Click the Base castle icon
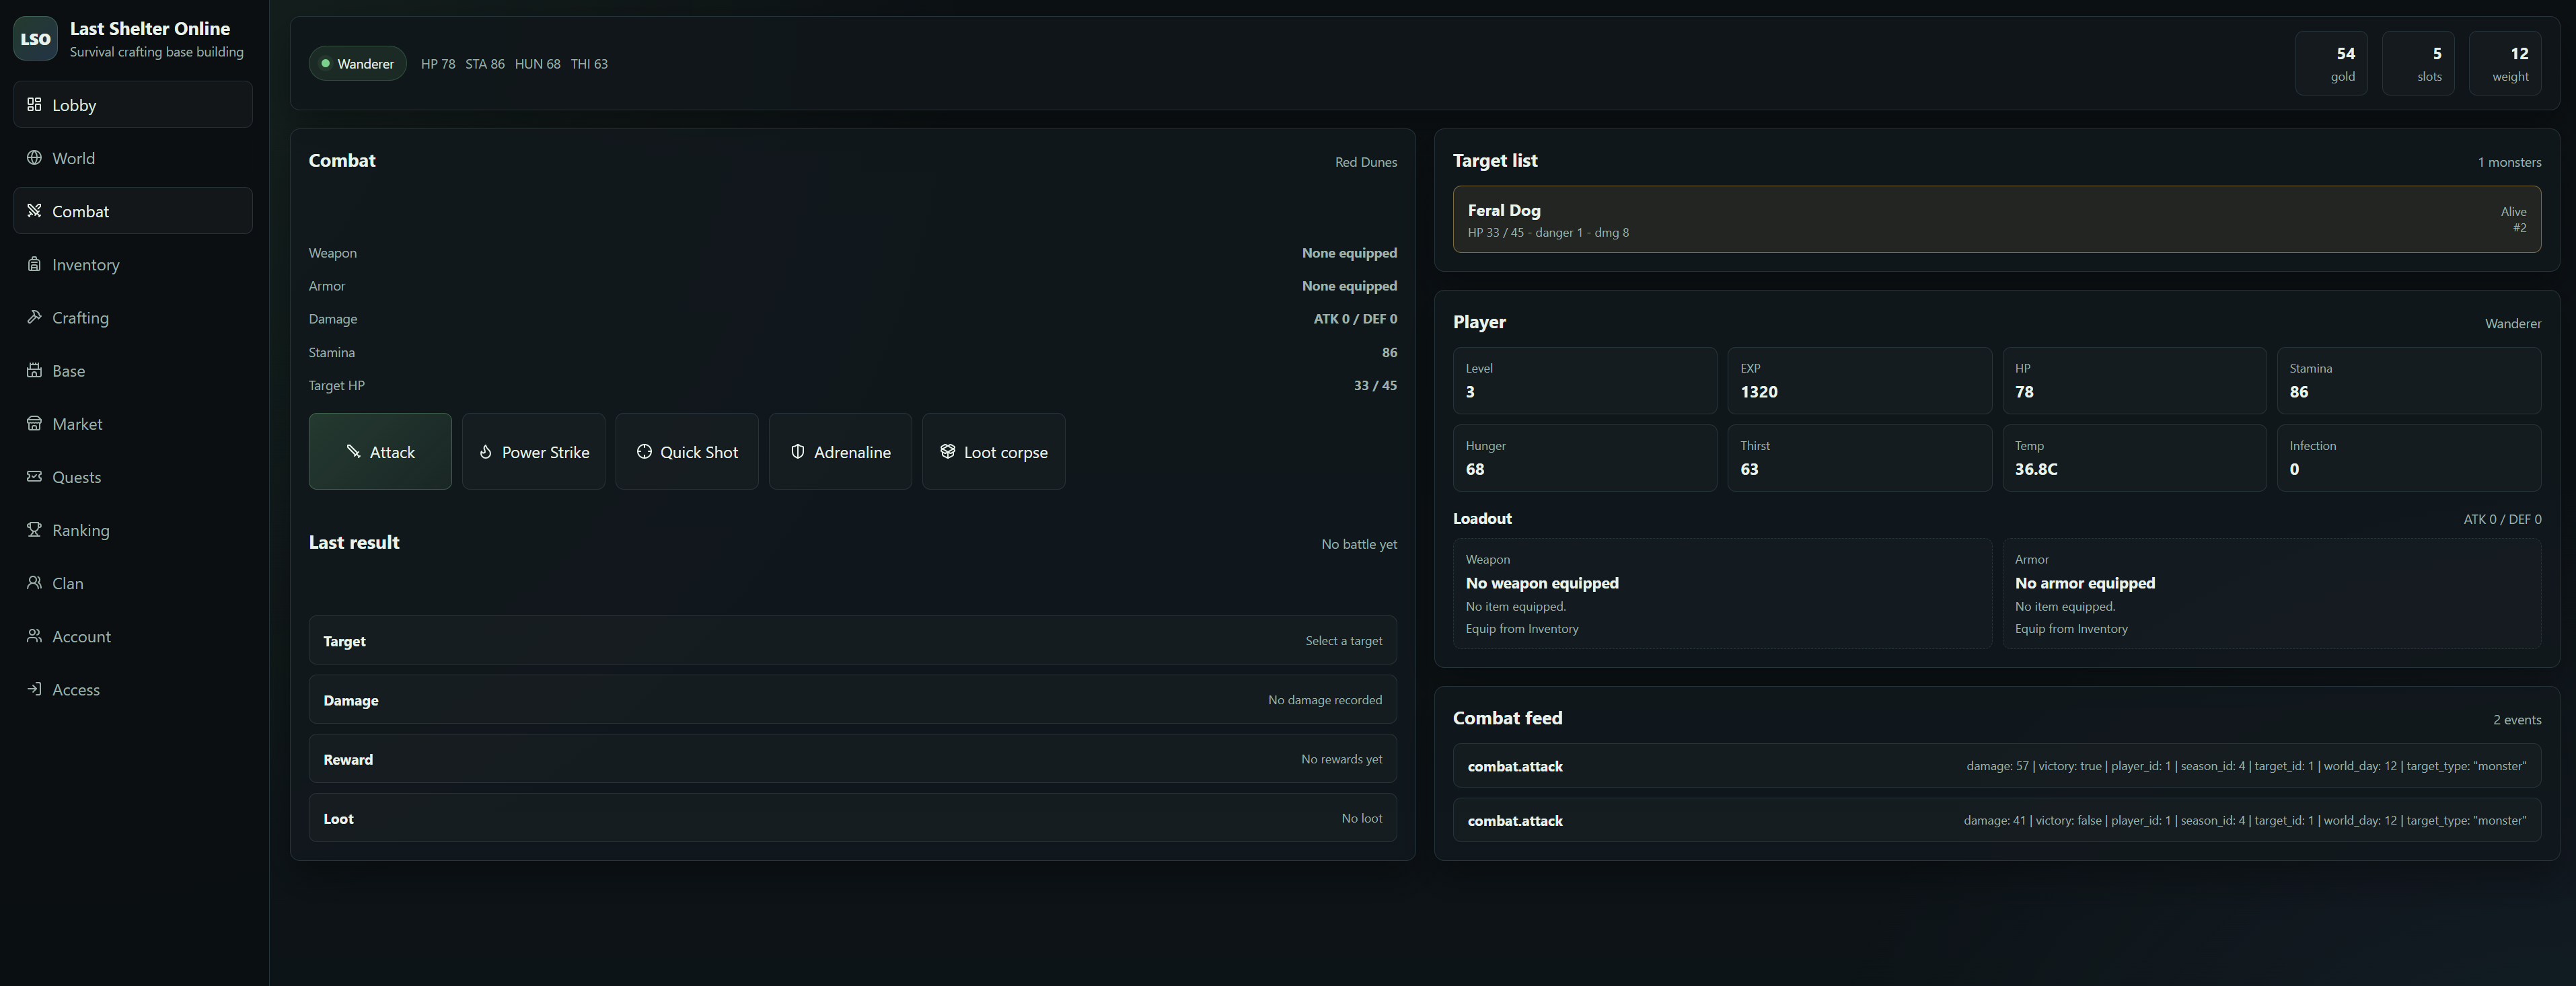 coord(34,370)
